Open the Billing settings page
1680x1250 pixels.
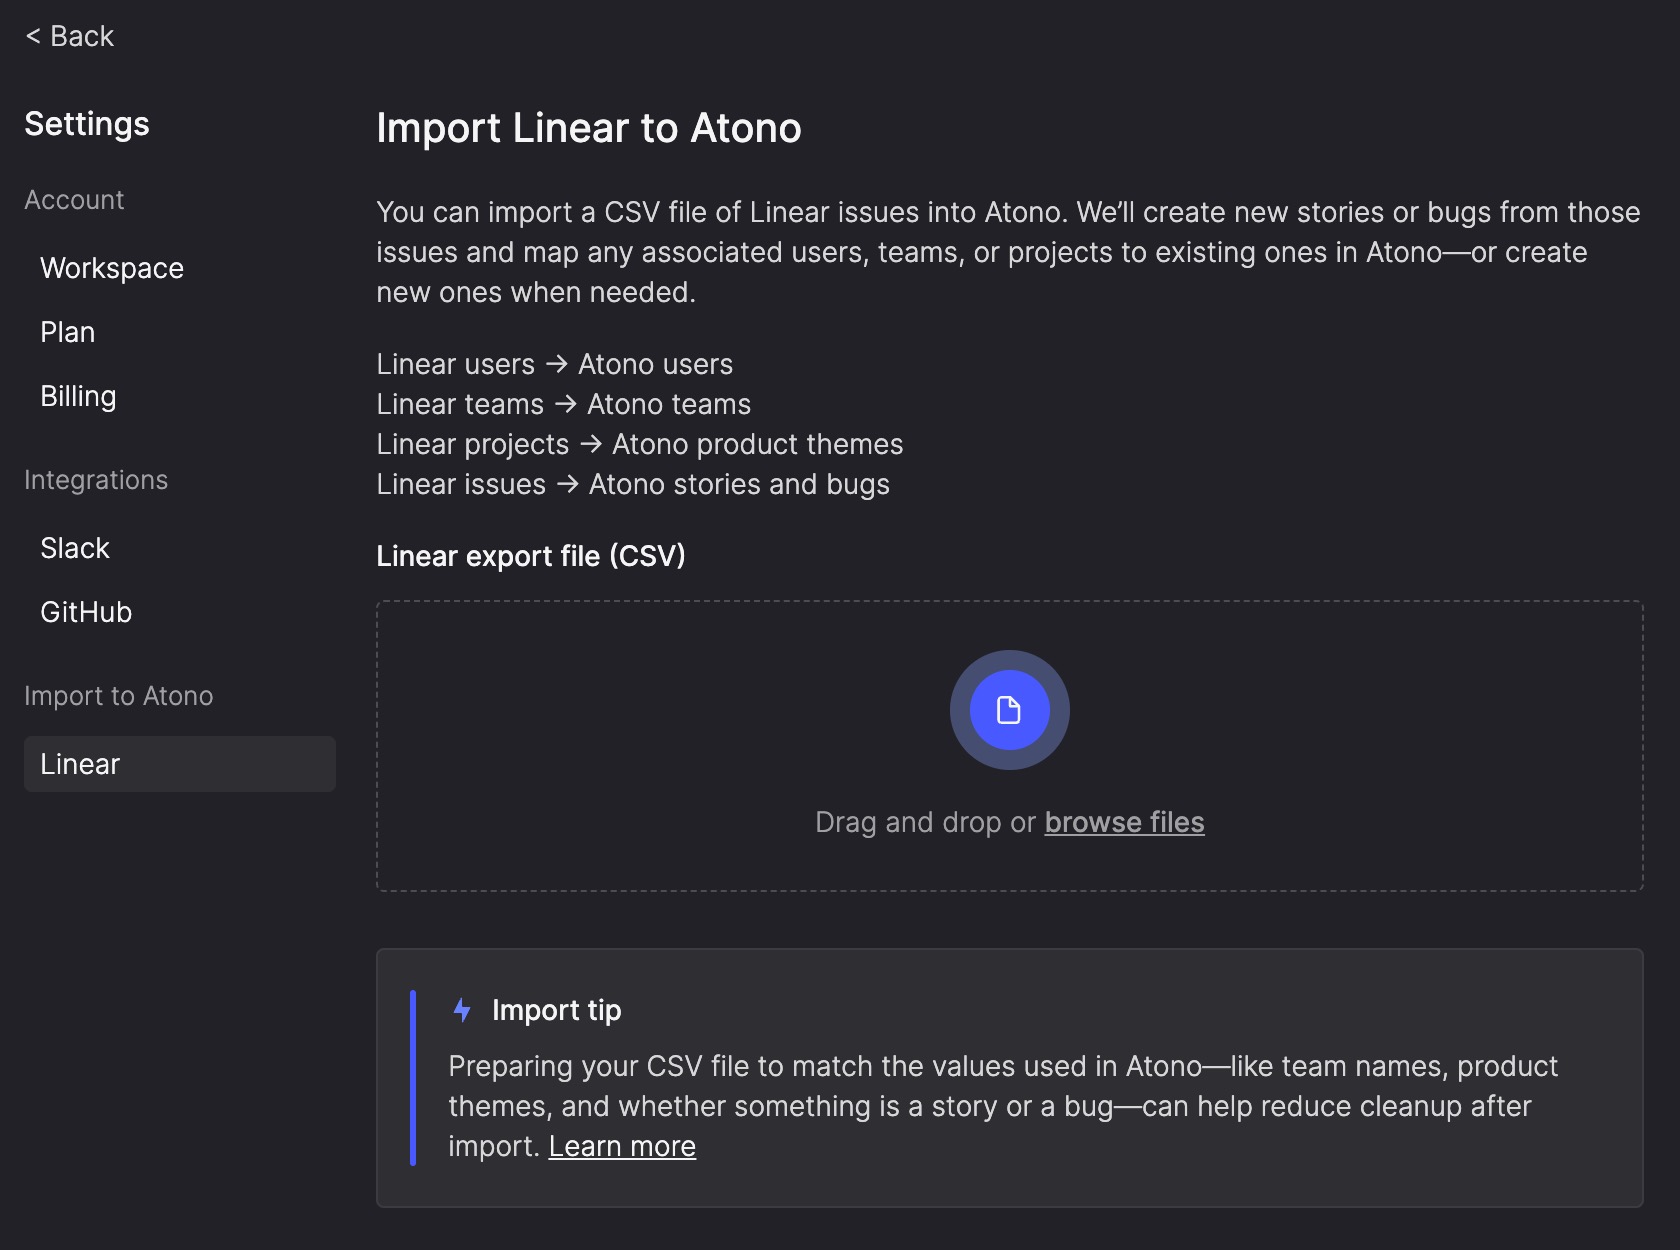78,396
